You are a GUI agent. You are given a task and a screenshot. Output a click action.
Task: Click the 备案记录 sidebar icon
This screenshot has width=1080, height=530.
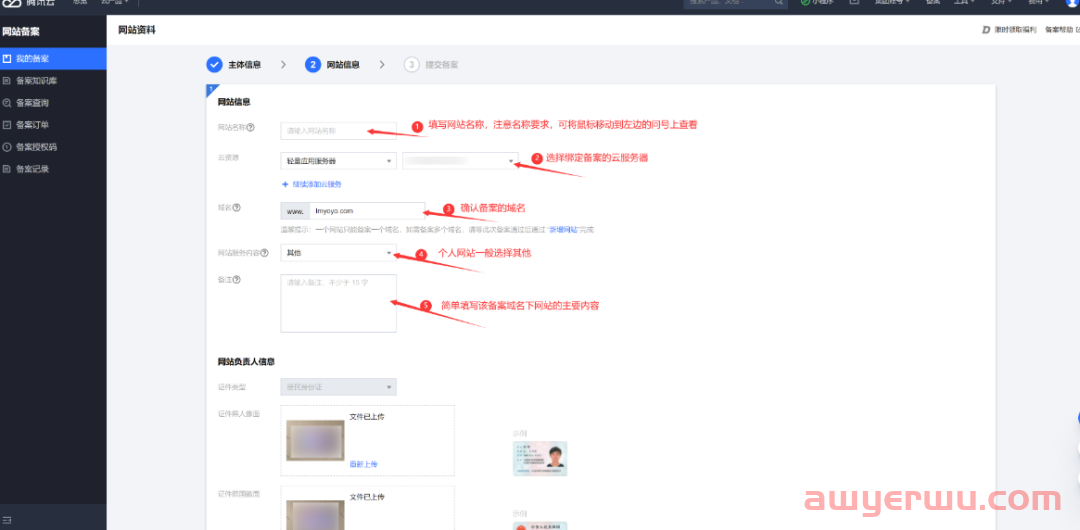[x=7, y=169]
